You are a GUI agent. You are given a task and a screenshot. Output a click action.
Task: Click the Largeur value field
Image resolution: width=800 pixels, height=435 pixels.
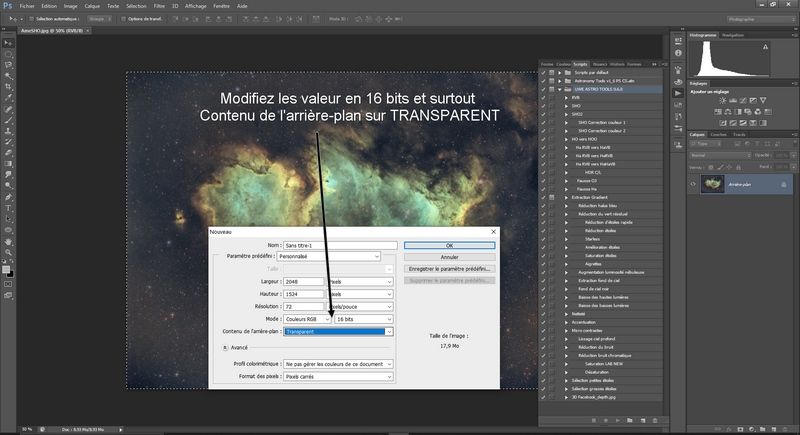tap(304, 282)
